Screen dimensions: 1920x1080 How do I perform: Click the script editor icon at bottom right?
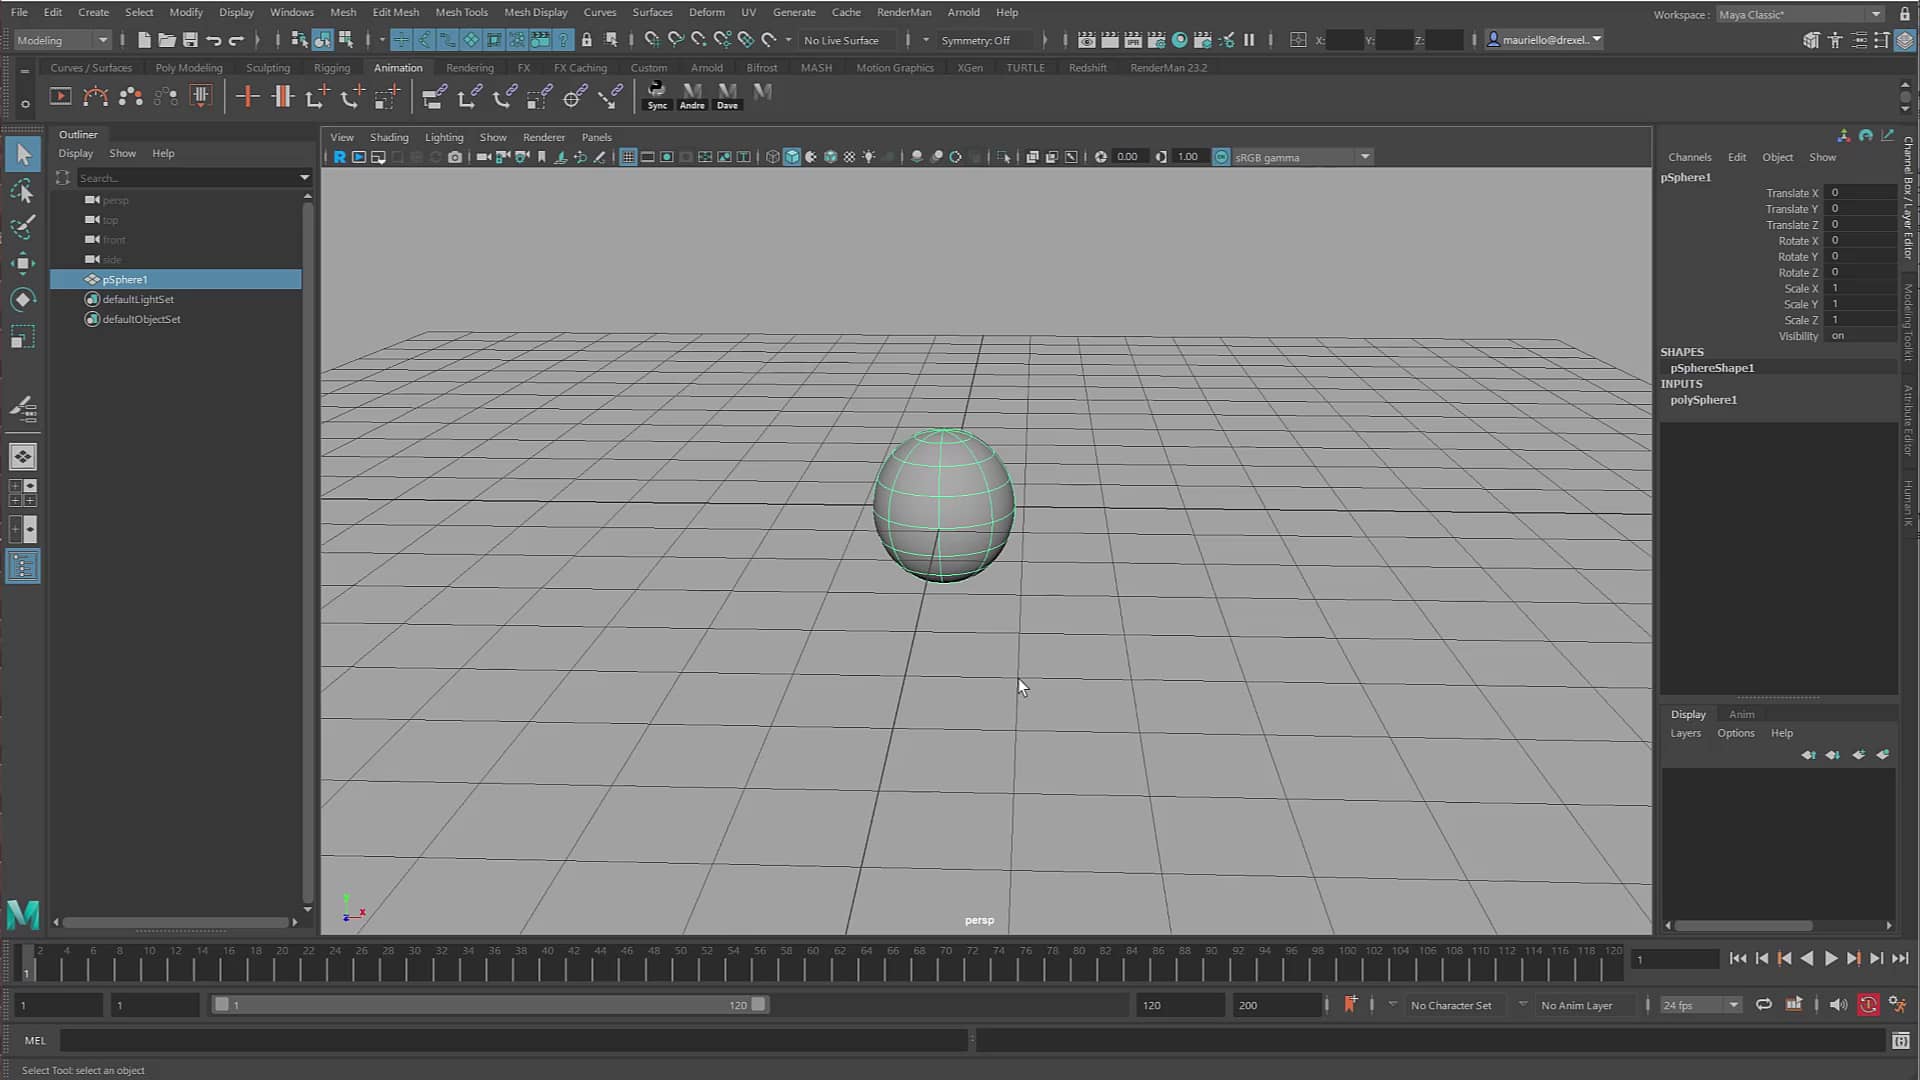pyautogui.click(x=1901, y=1041)
